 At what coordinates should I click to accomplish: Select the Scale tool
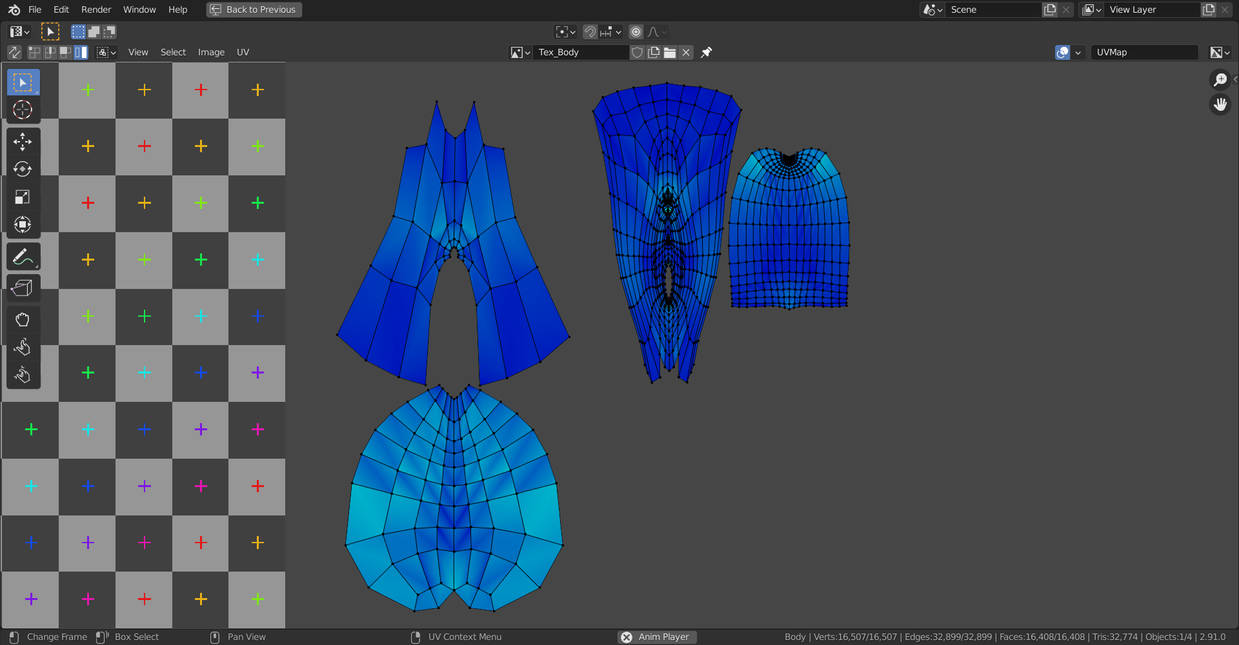click(23, 197)
